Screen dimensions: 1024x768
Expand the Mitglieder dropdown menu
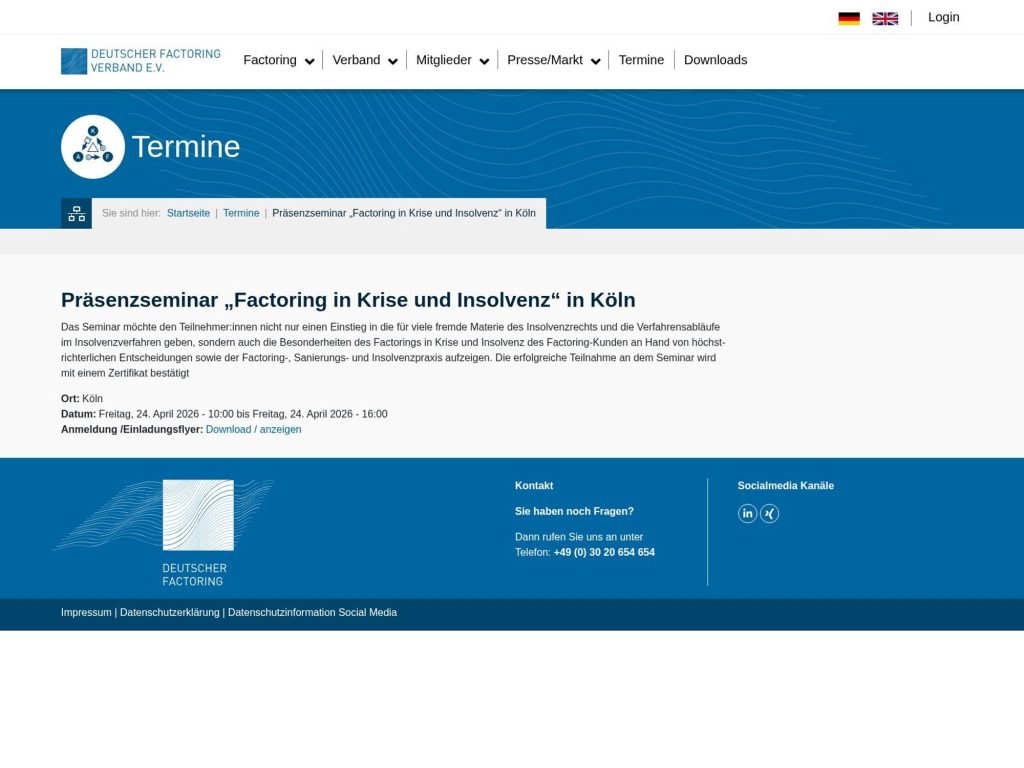click(445, 60)
